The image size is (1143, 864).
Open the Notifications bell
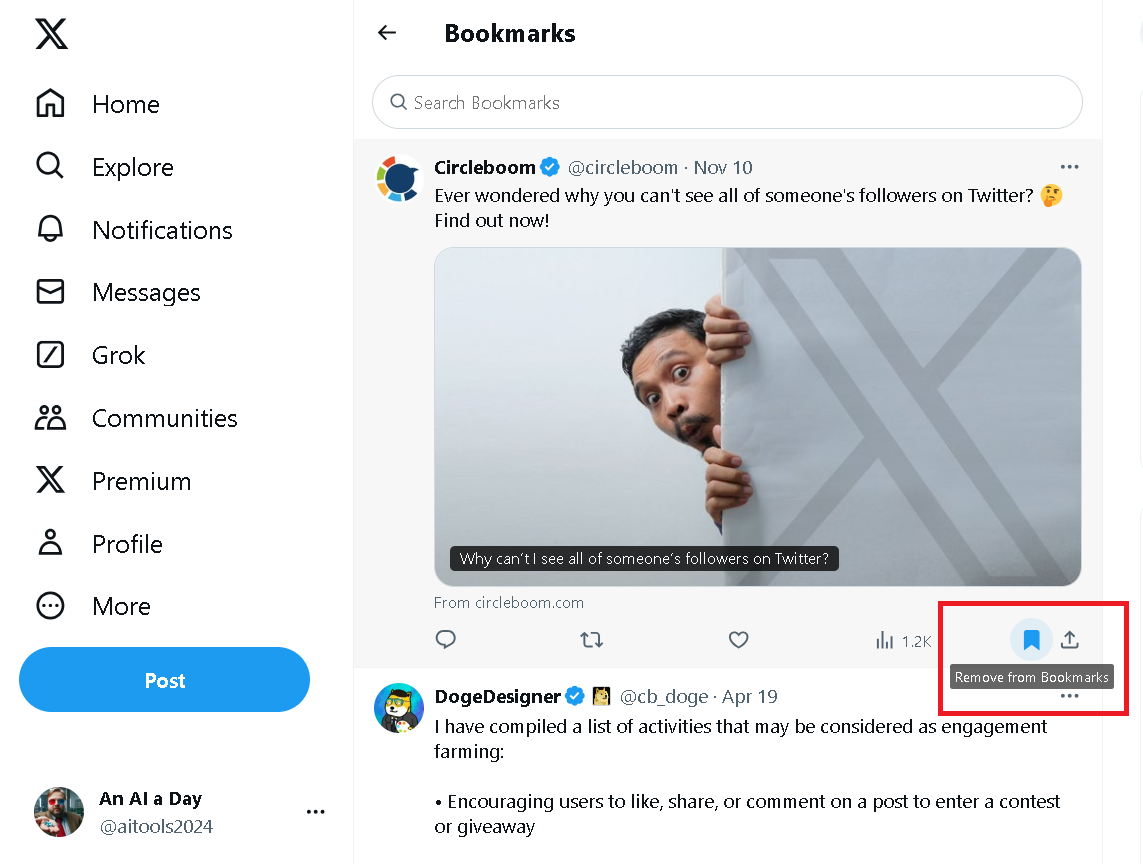[51, 229]
